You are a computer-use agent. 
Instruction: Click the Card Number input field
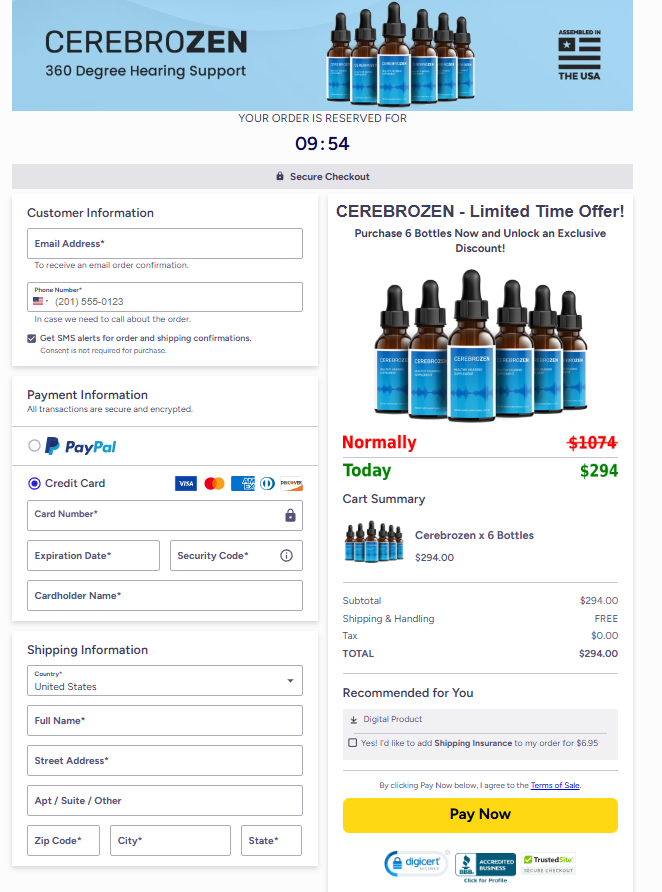(x=155, y=515)
